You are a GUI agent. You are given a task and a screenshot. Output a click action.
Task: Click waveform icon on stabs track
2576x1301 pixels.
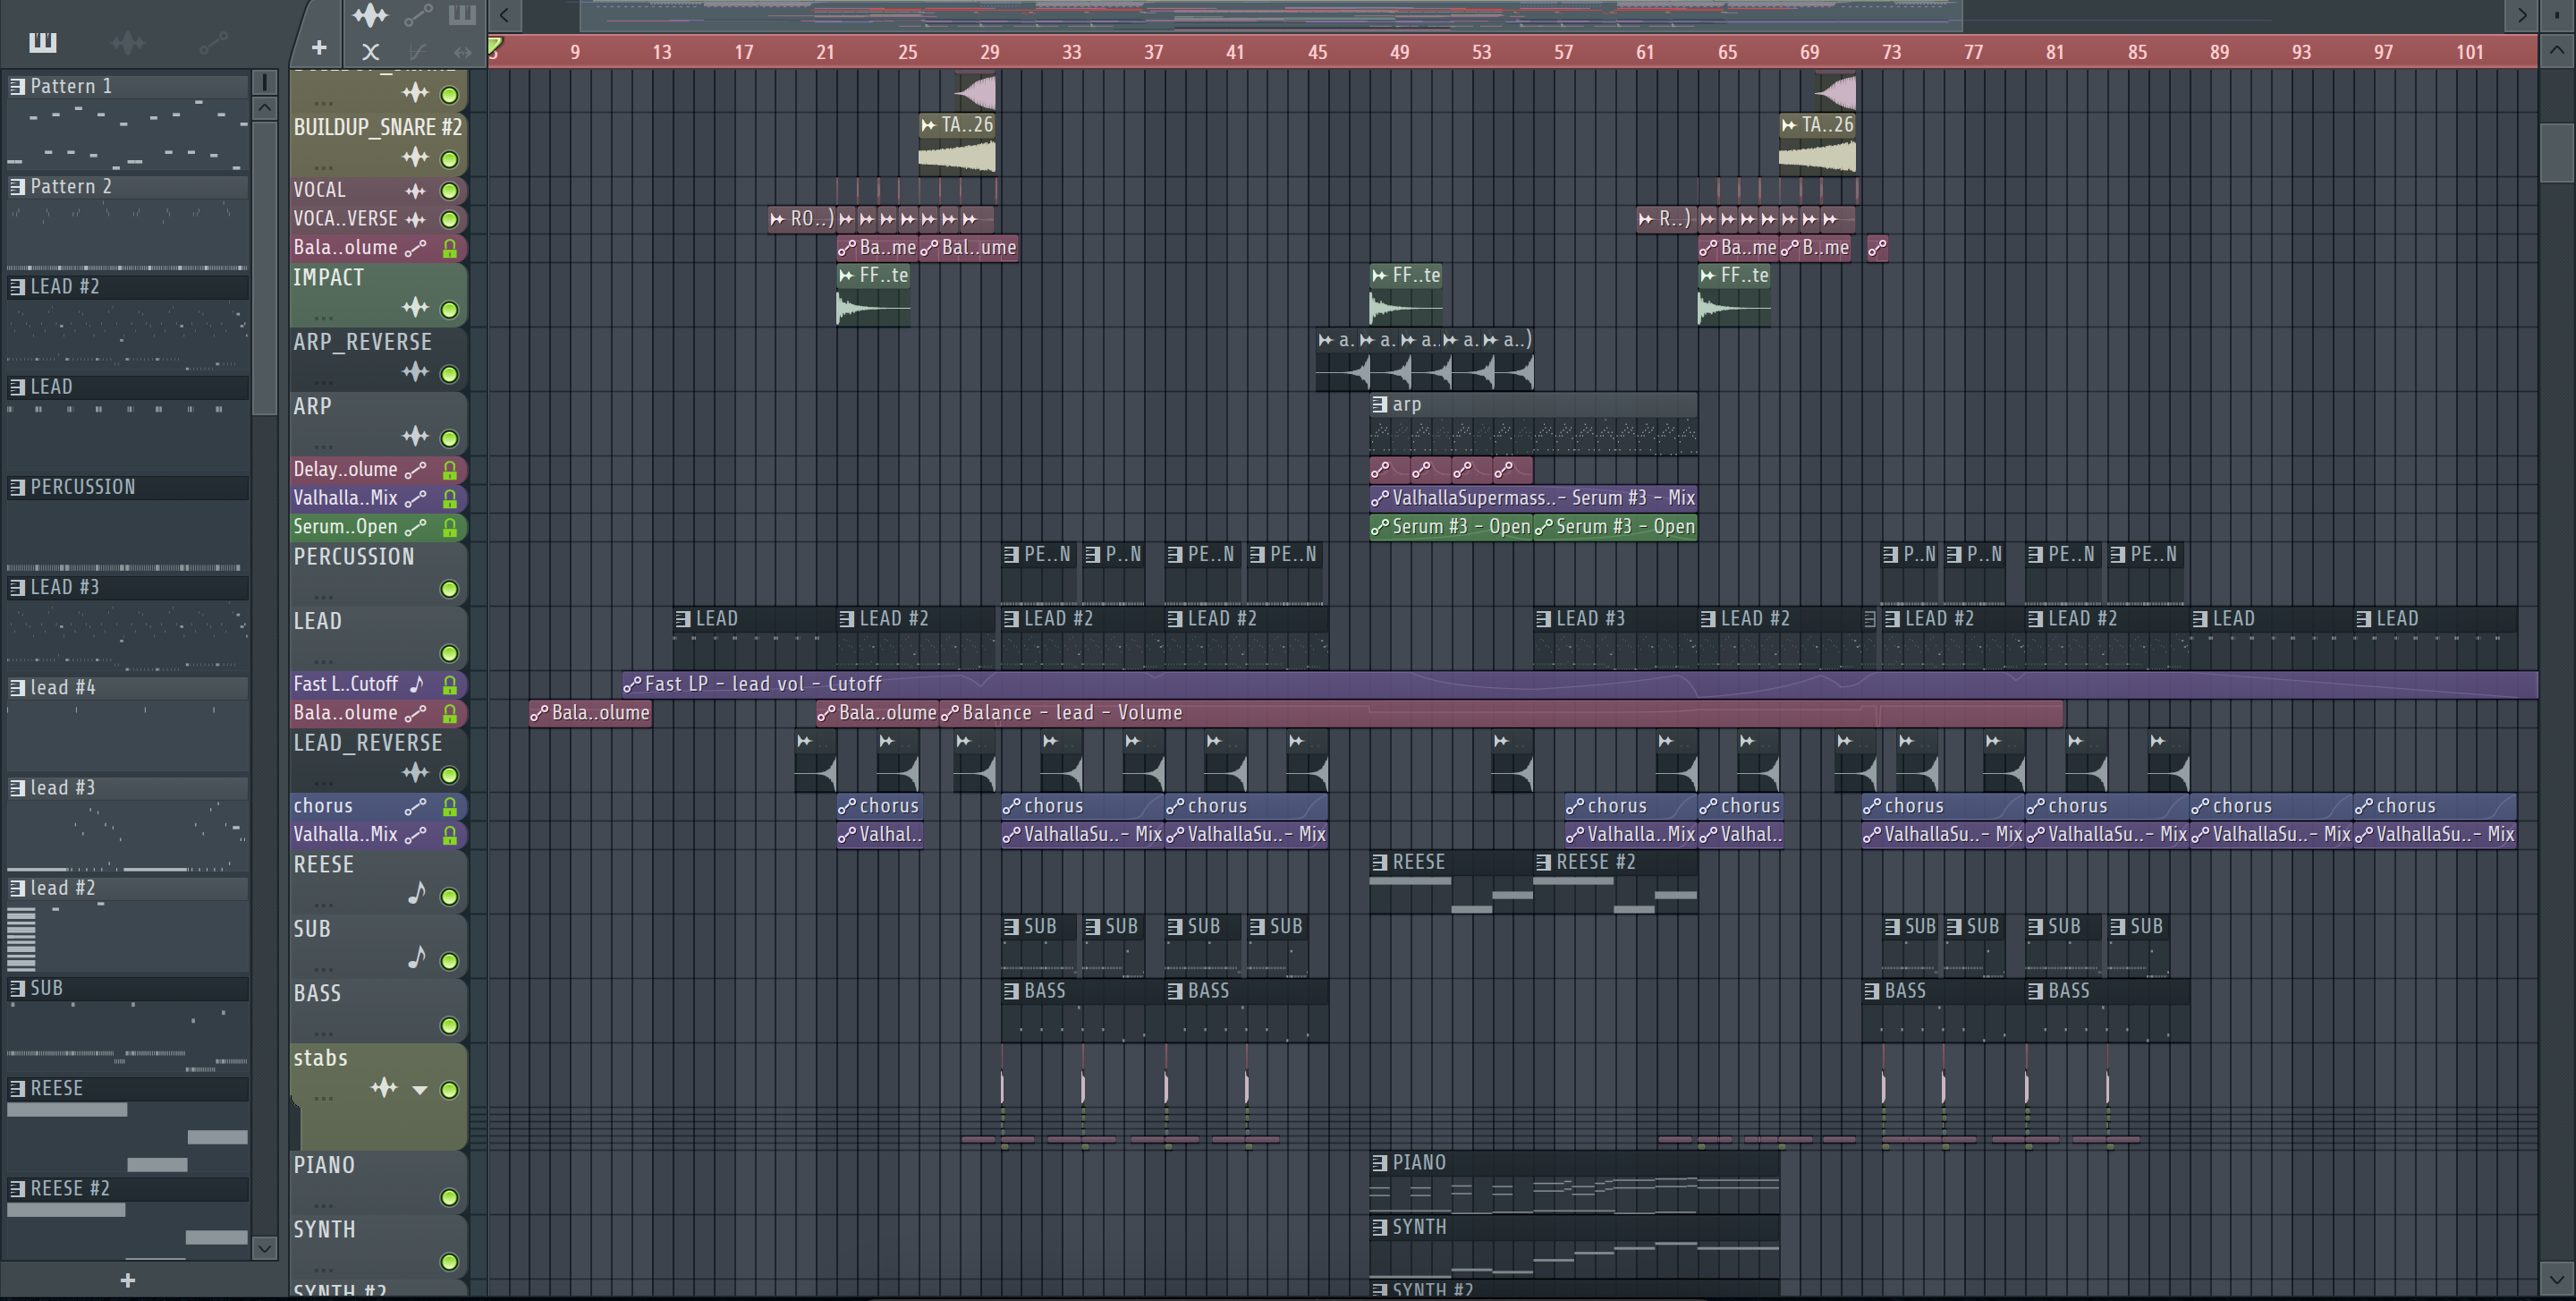click(x=385, y=1088)
